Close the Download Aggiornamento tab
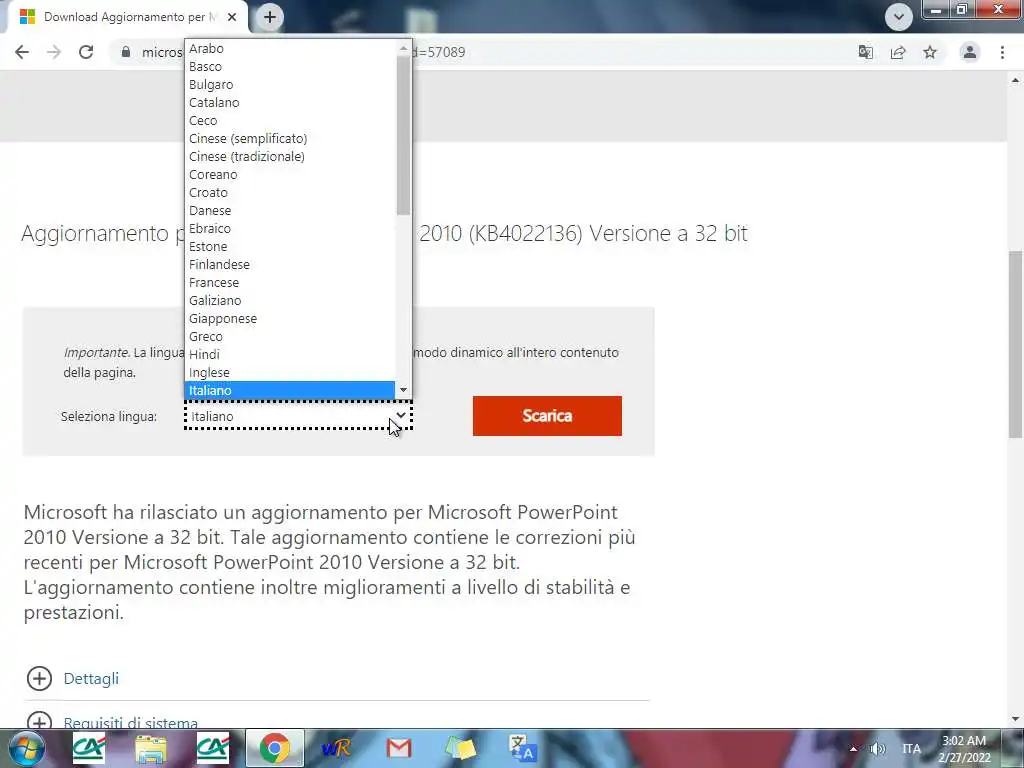1024x768 pixels. point(232,17)
